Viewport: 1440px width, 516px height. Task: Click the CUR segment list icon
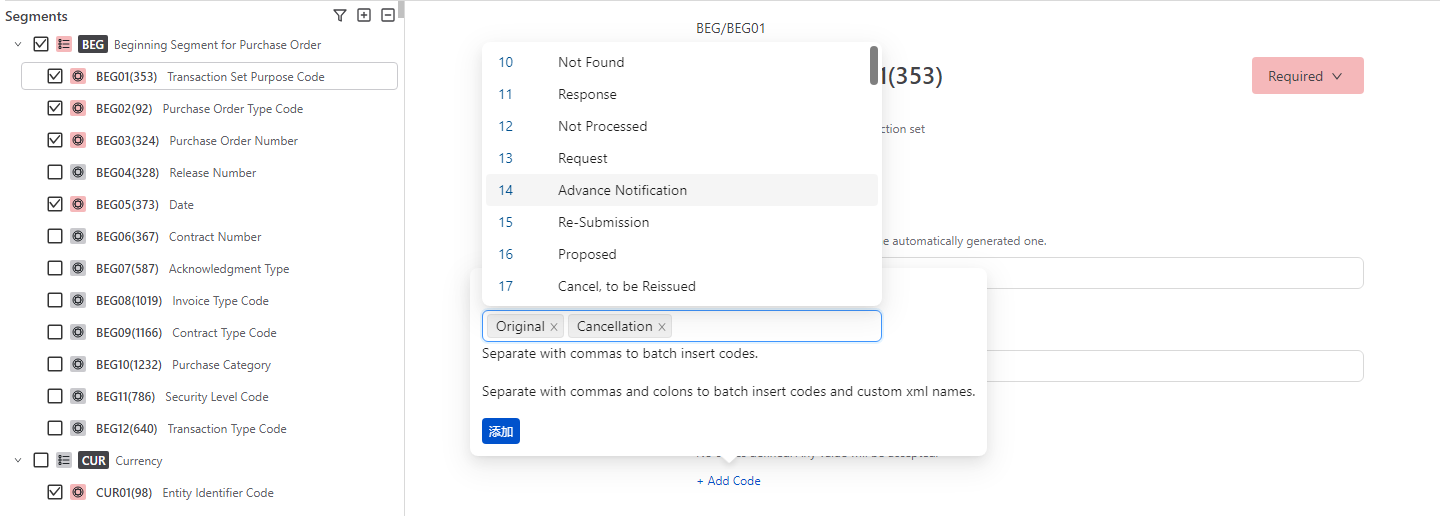pyautogui.click(x=64, y=460)
